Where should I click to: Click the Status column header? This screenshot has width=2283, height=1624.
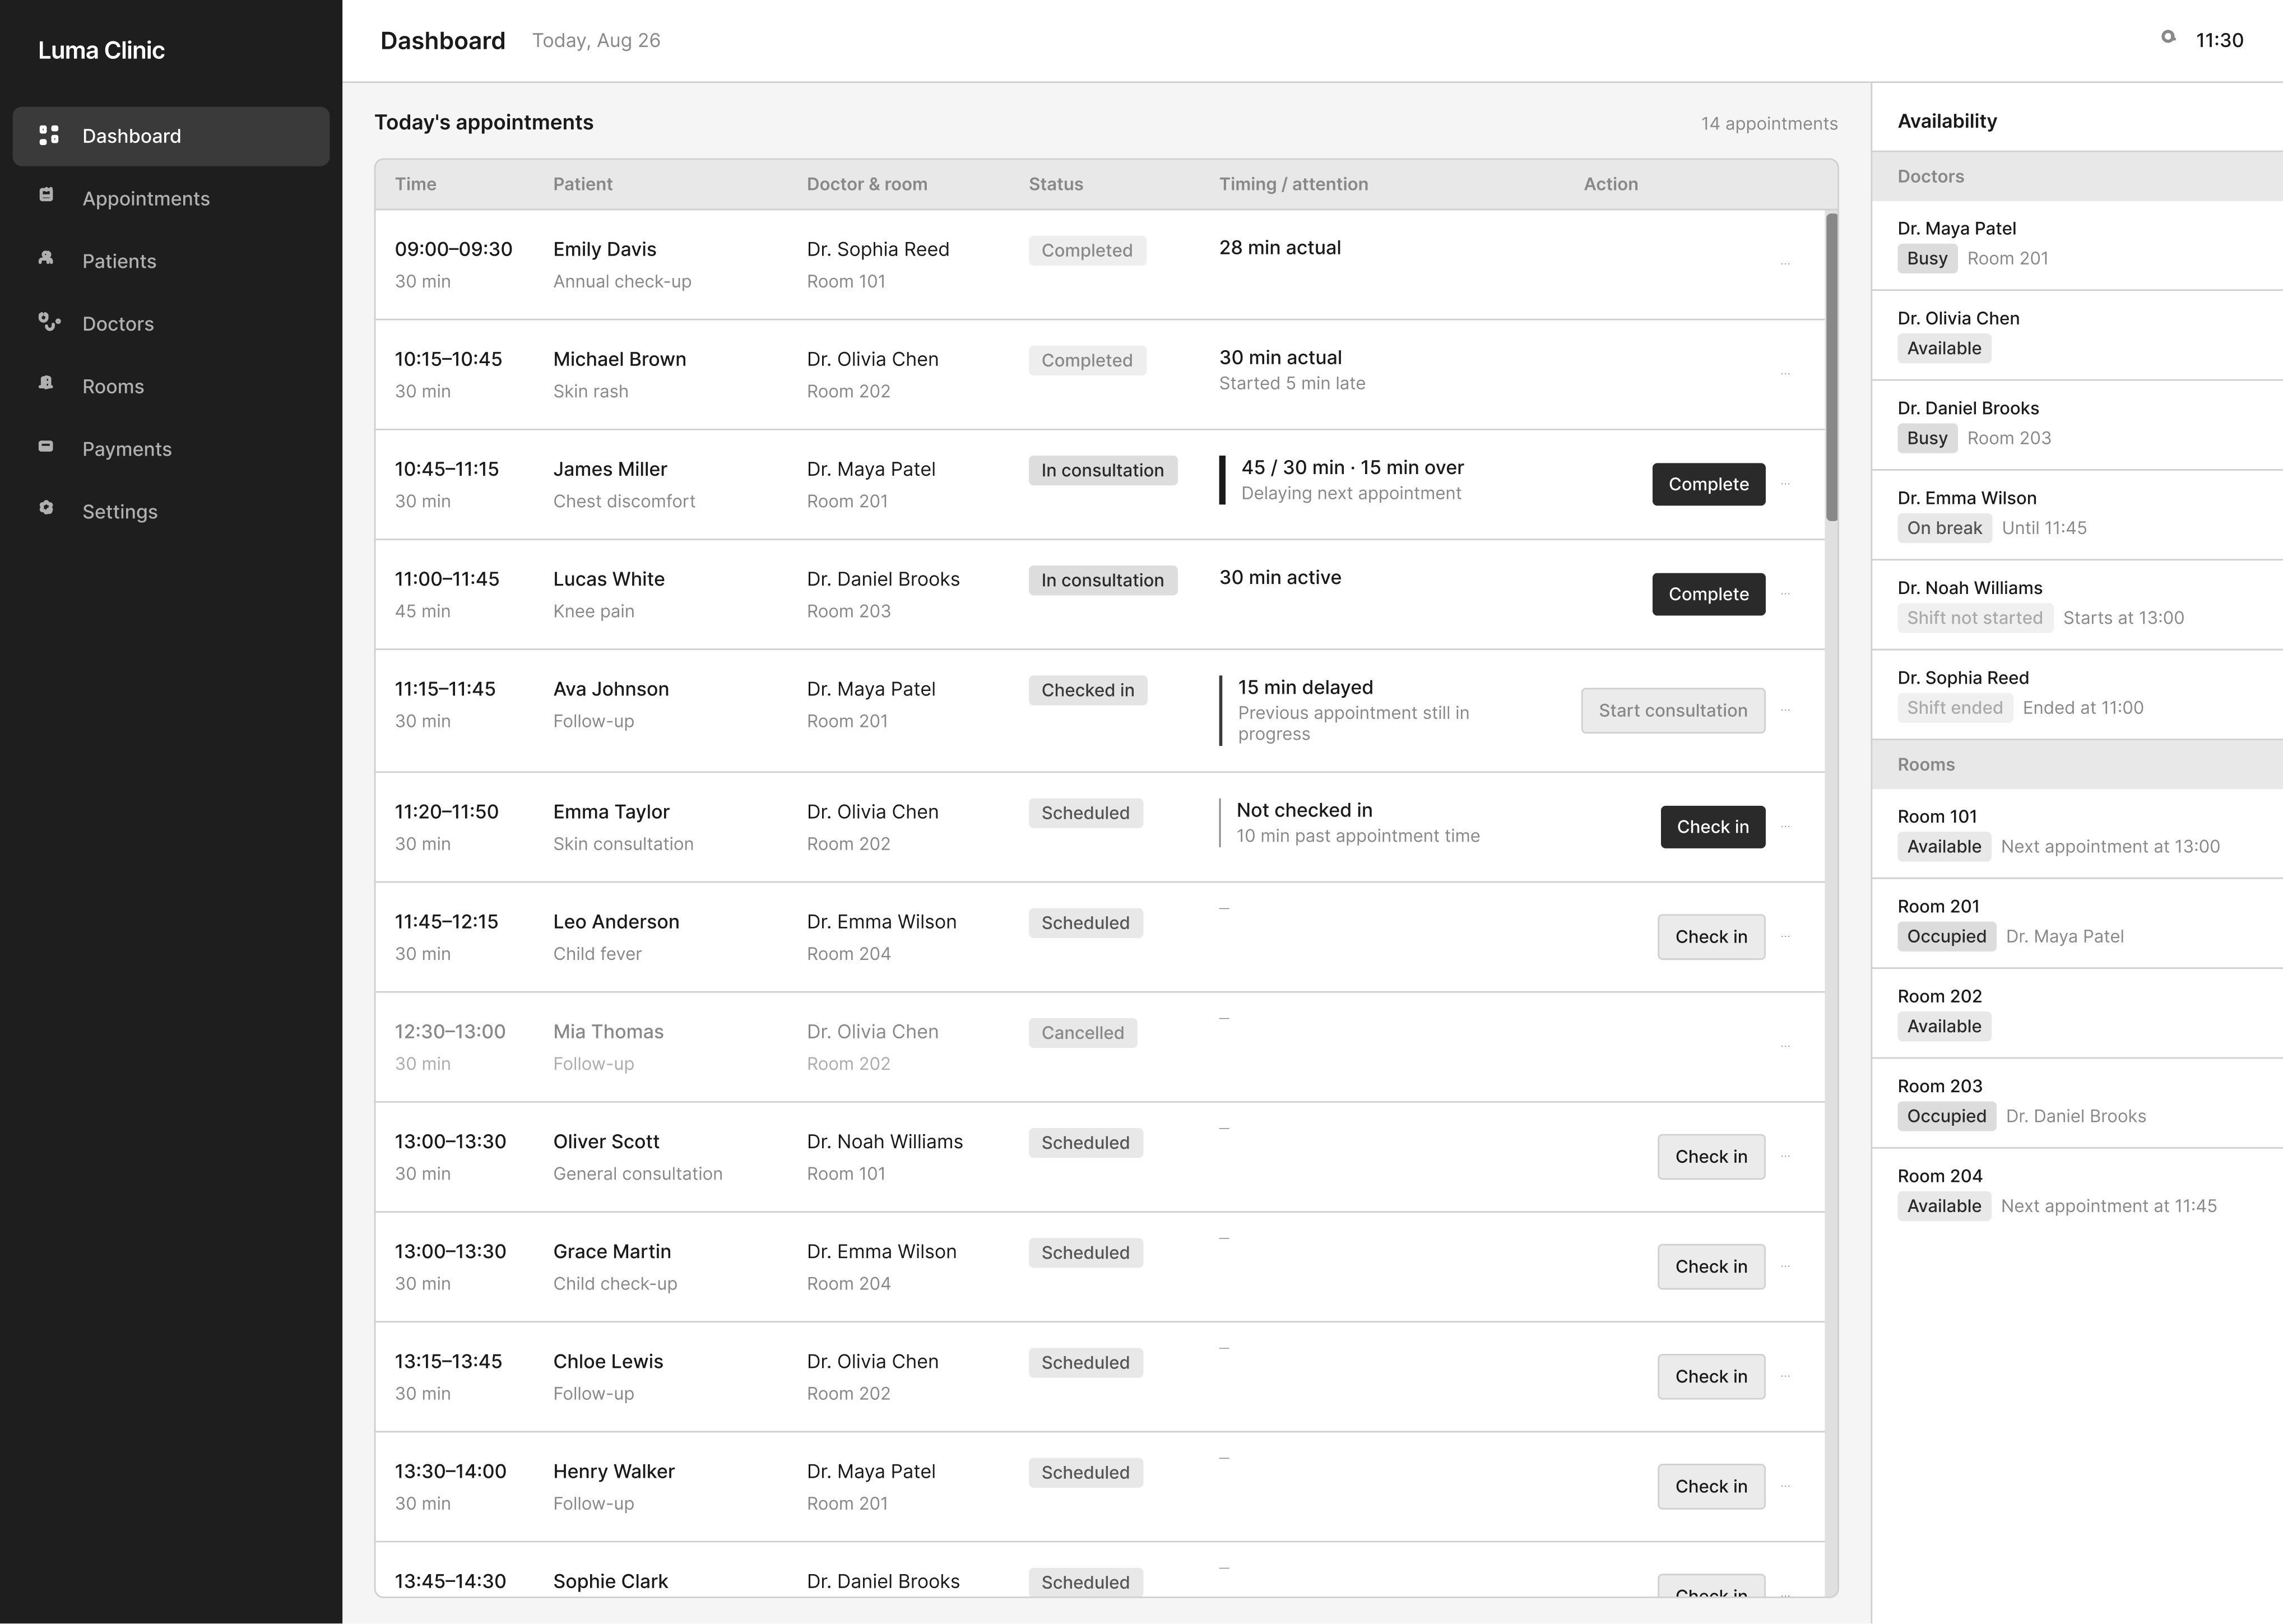point(1055,184)
